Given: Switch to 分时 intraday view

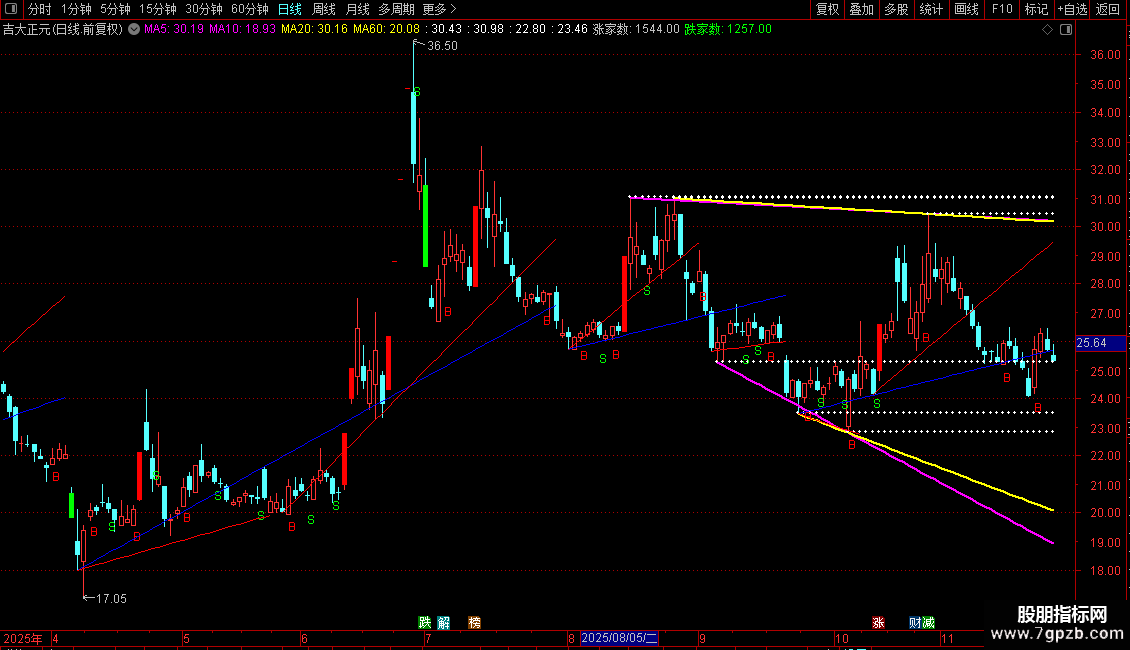Looking at the screenshot, I should (x=40, y=9).
